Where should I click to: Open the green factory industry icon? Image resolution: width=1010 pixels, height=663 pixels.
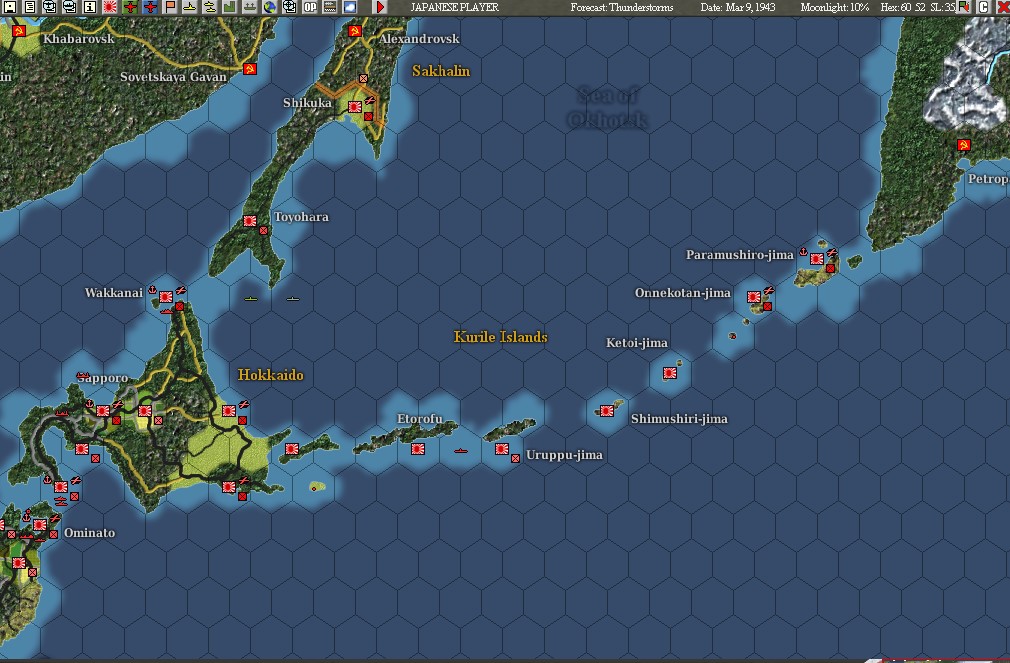230,7
